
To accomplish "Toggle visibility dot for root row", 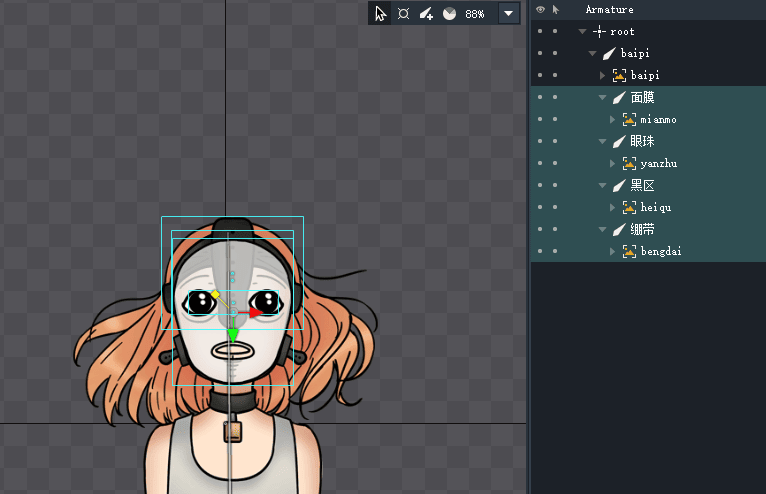I will point(540,32).
